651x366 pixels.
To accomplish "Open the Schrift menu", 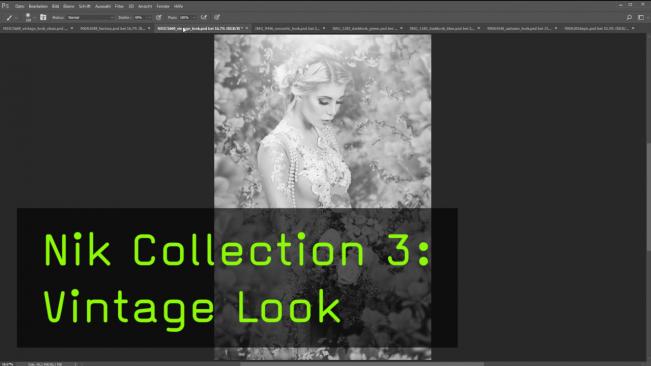I will coord(85,6).
